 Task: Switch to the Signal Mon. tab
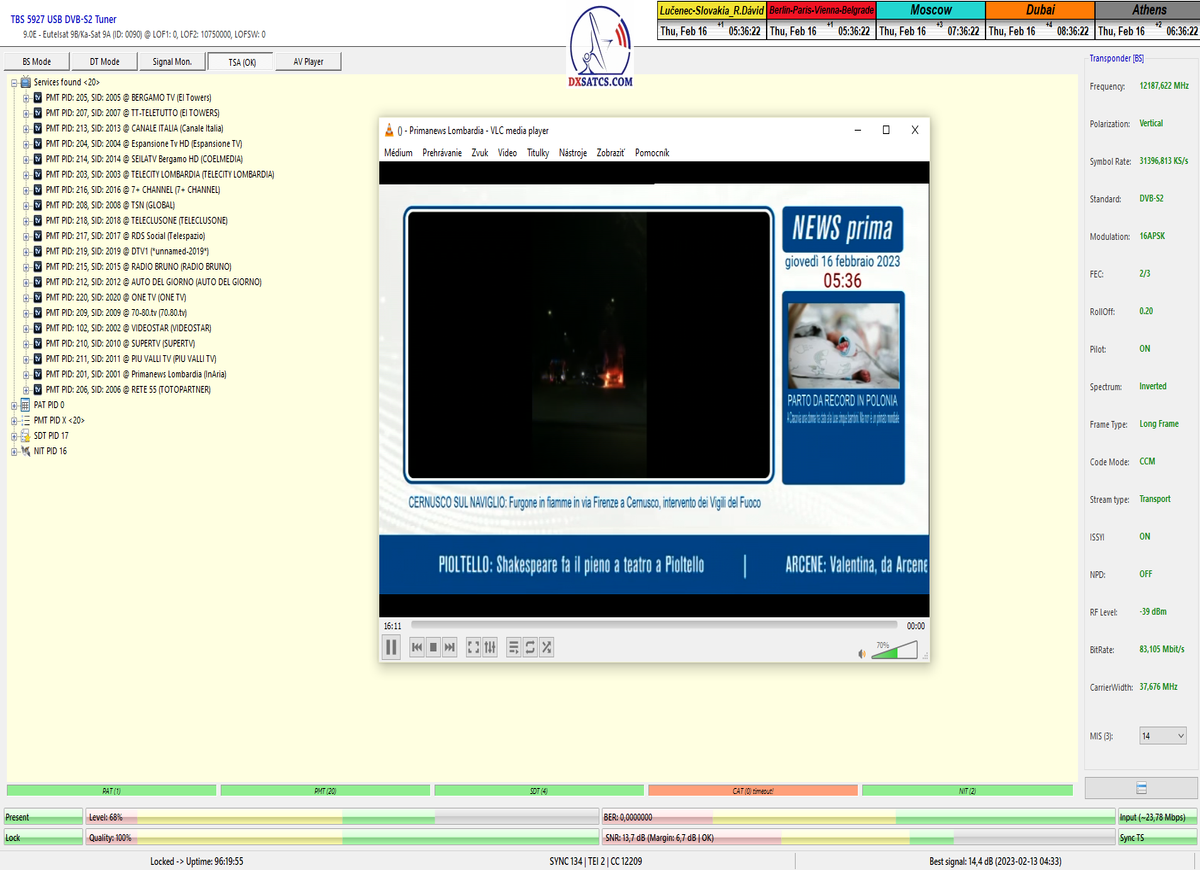pos(172,62)
